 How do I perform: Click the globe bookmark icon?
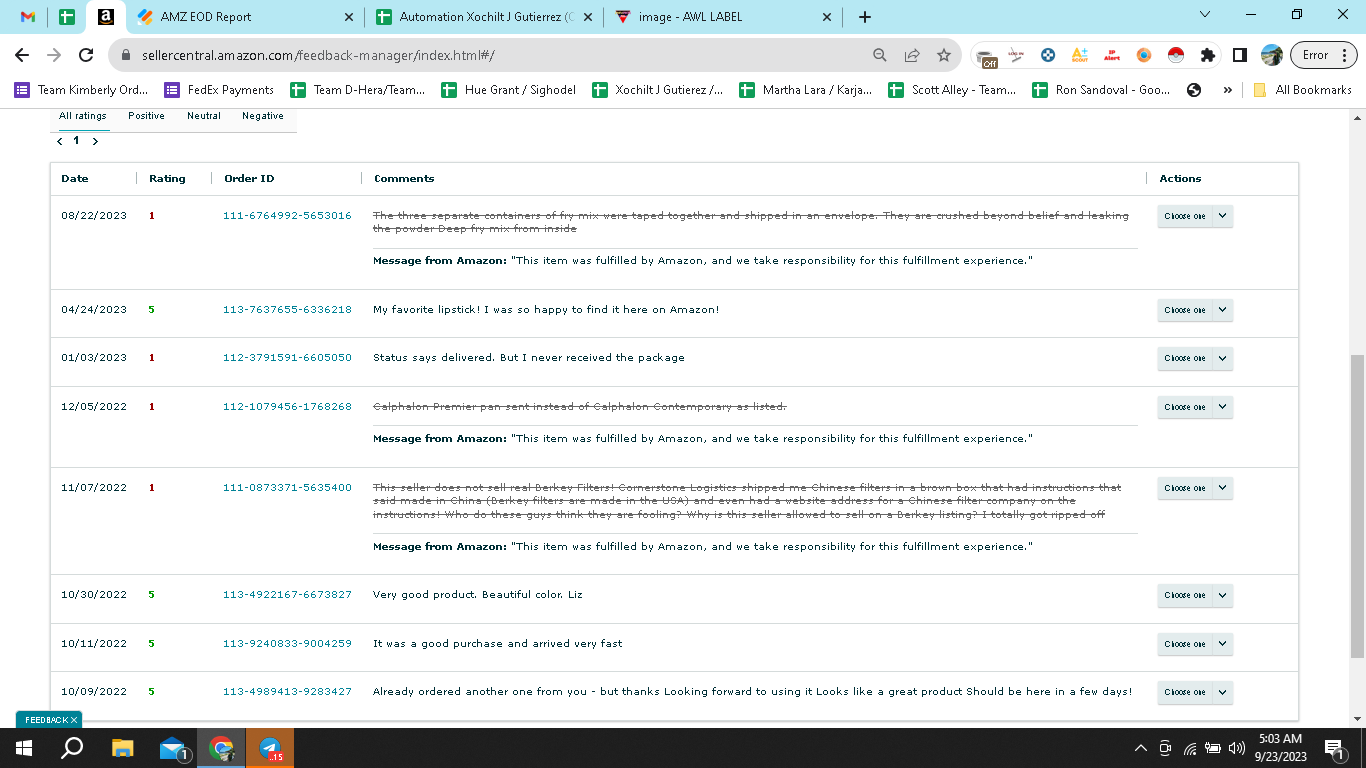click(x=1194, y=90)
